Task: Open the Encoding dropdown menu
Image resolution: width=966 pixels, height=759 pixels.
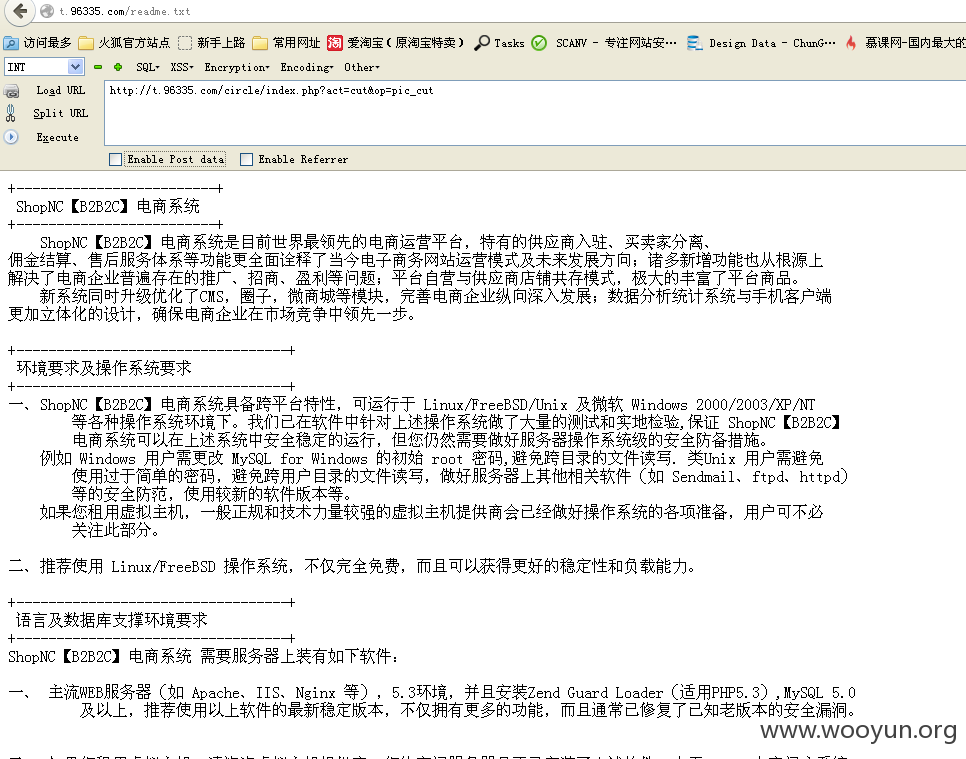Action: coord(307,67)
